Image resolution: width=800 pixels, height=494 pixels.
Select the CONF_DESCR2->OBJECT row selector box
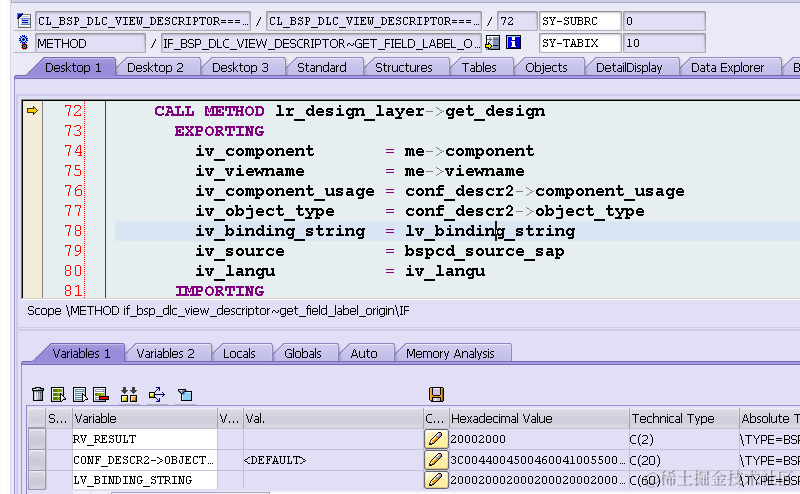(36, 460)
